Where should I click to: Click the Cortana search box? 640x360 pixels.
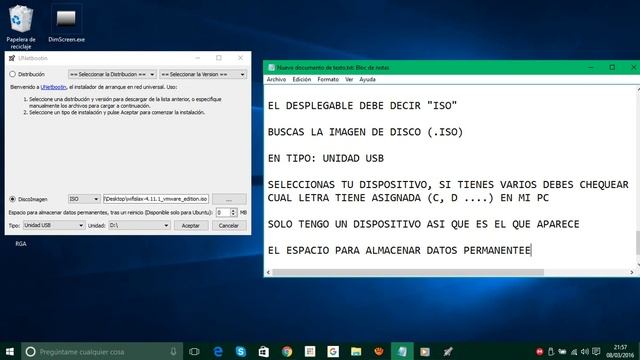tap(102, 351)
